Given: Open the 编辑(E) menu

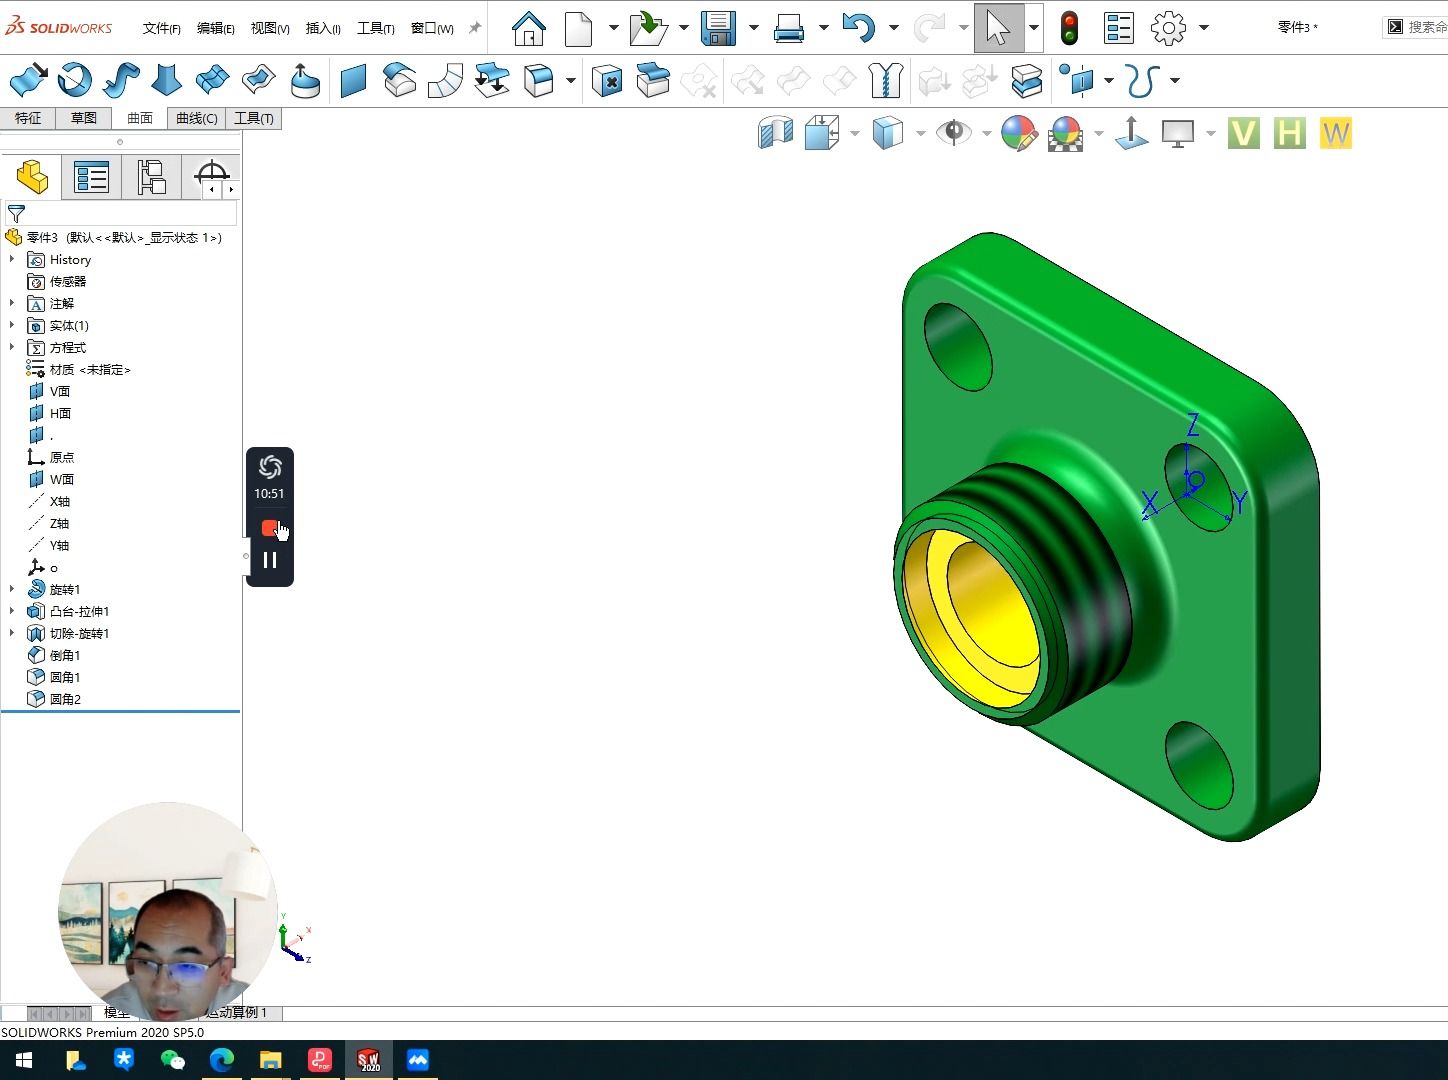Looking at the screenshot, I should click(215, 28).
